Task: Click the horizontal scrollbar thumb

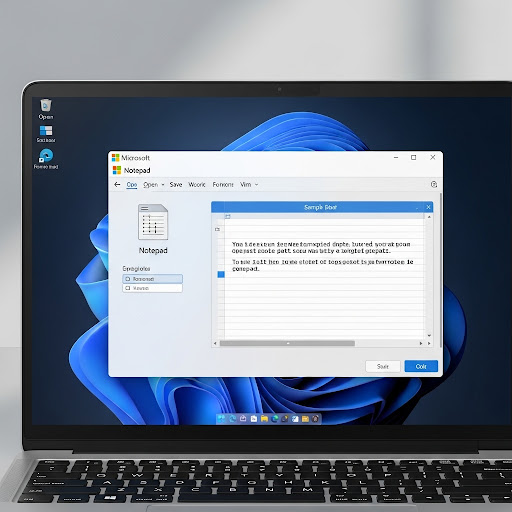Action: pos(287,343)
